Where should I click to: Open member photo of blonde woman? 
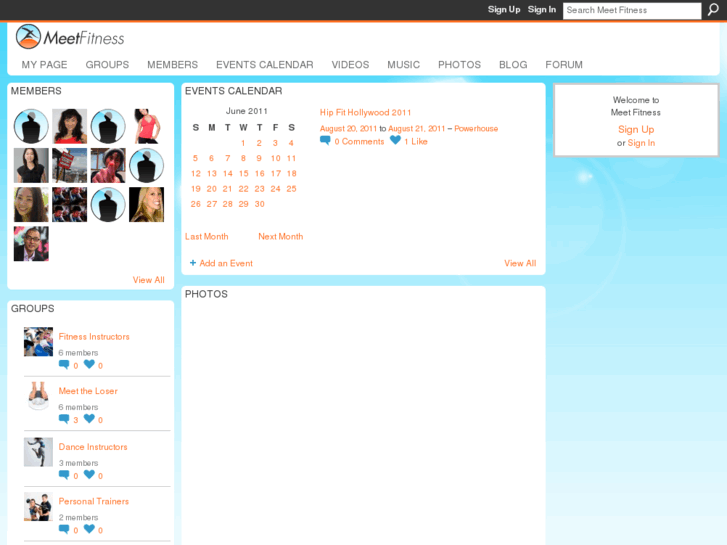pos(147,205)
